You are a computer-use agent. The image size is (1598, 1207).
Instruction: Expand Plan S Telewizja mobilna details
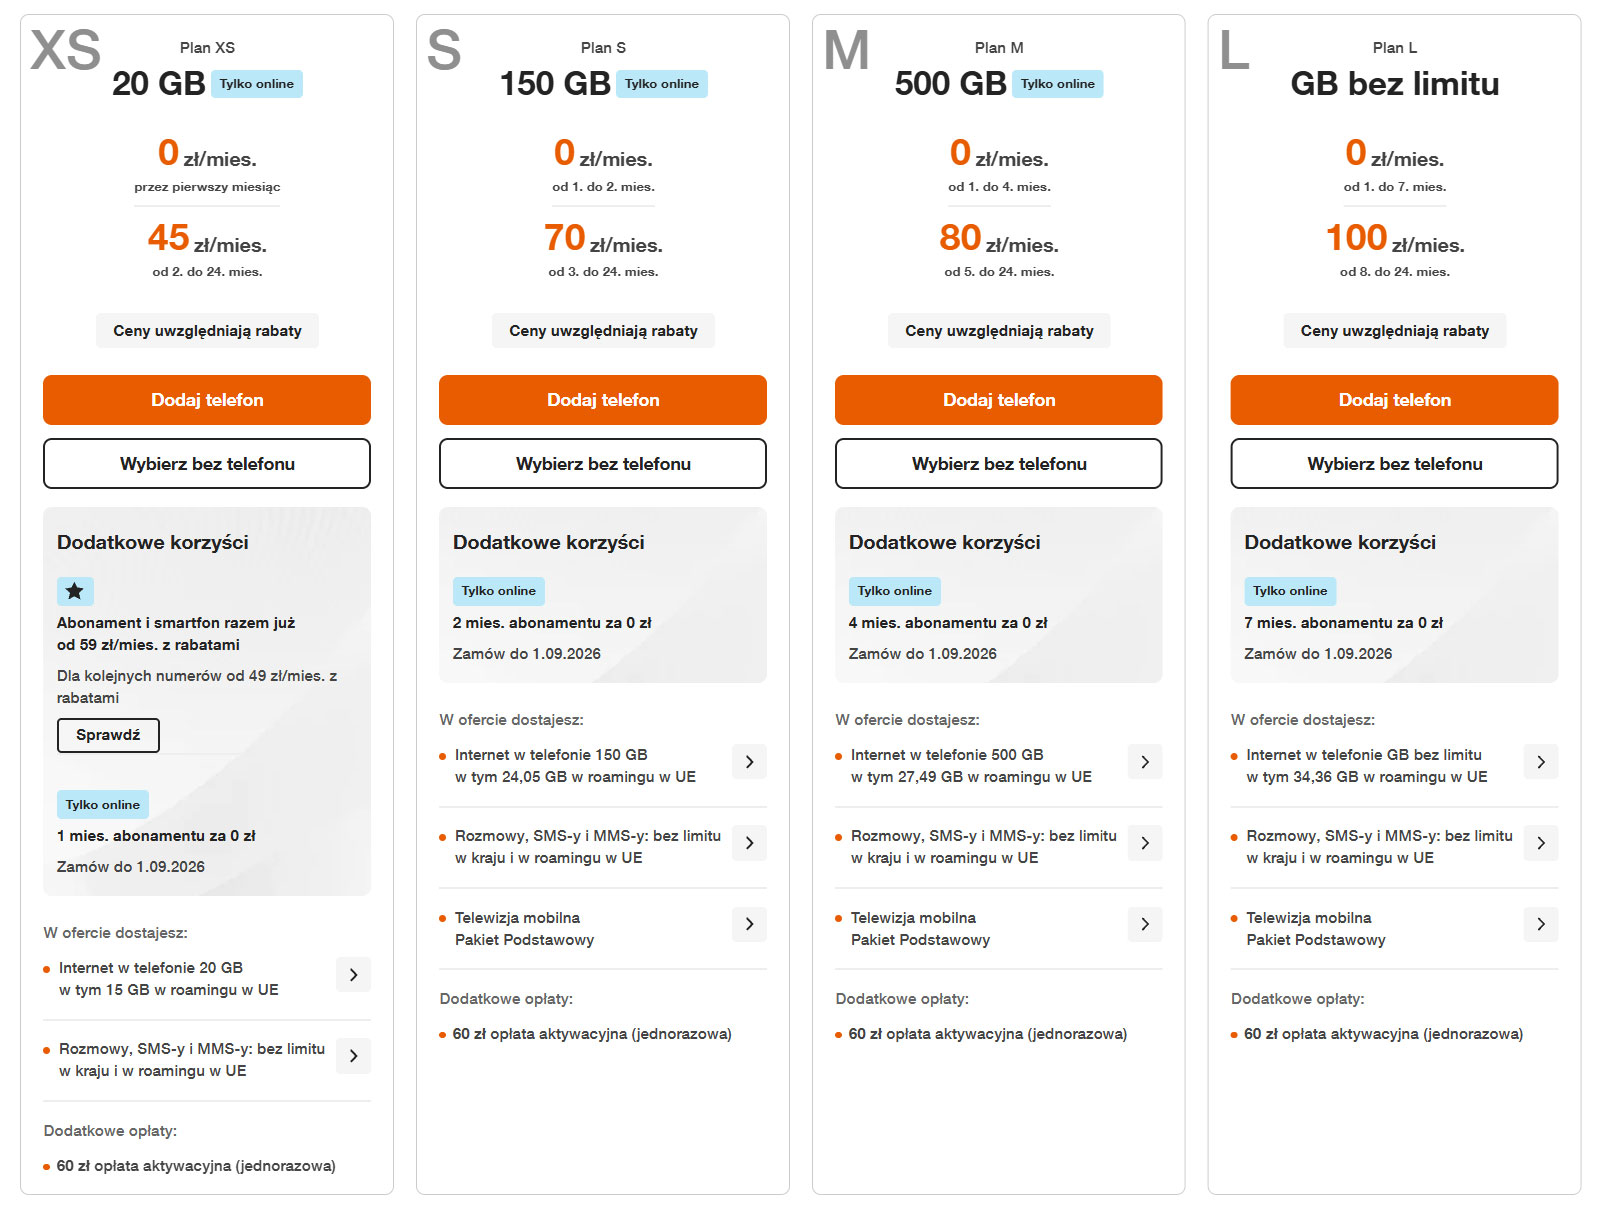[749, 924]
